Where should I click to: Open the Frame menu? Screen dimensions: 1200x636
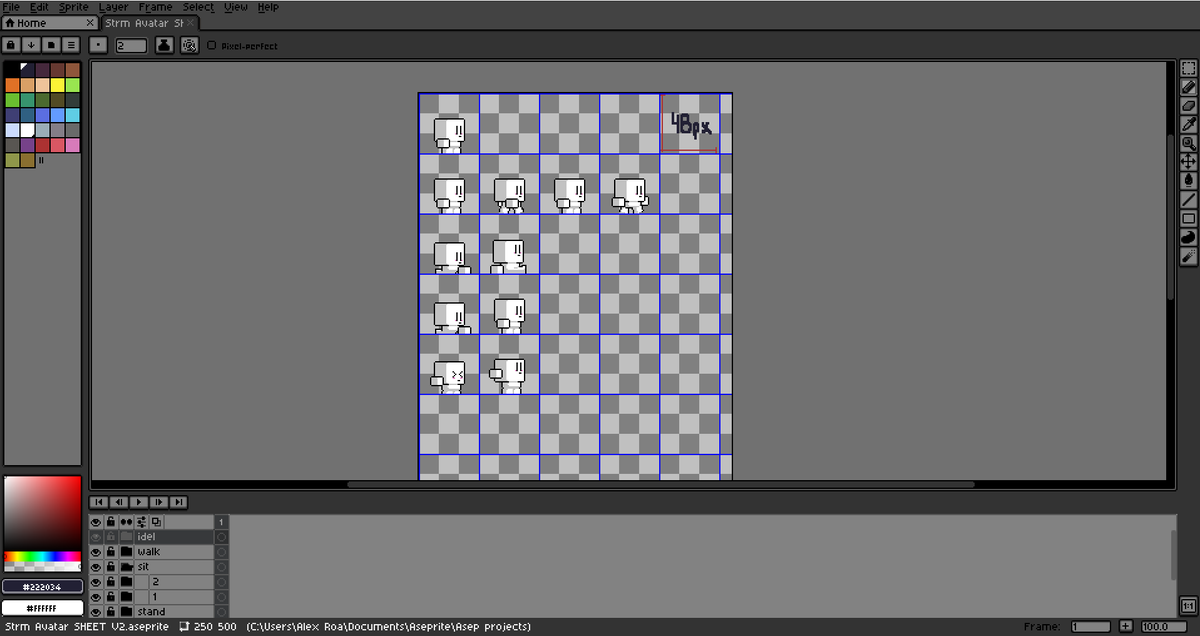tap(155, 7)
